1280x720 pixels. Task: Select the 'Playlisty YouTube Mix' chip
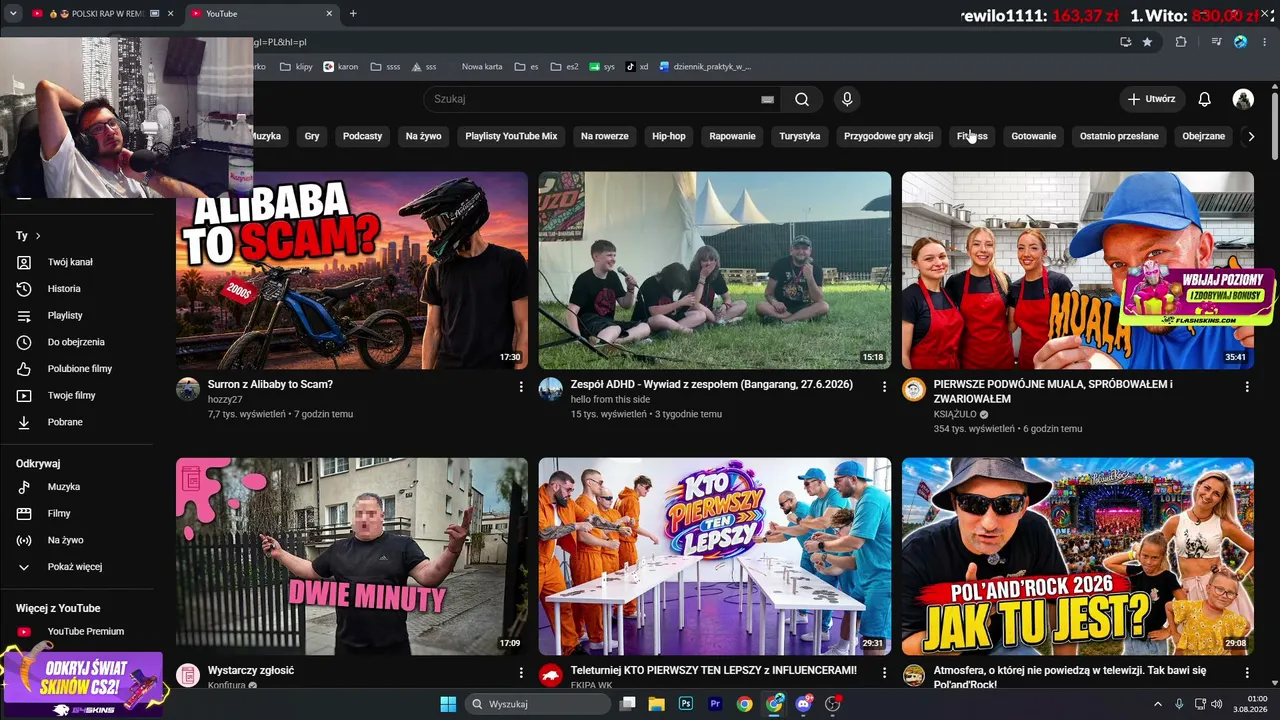pyautogui.click(x=511, y=136)
